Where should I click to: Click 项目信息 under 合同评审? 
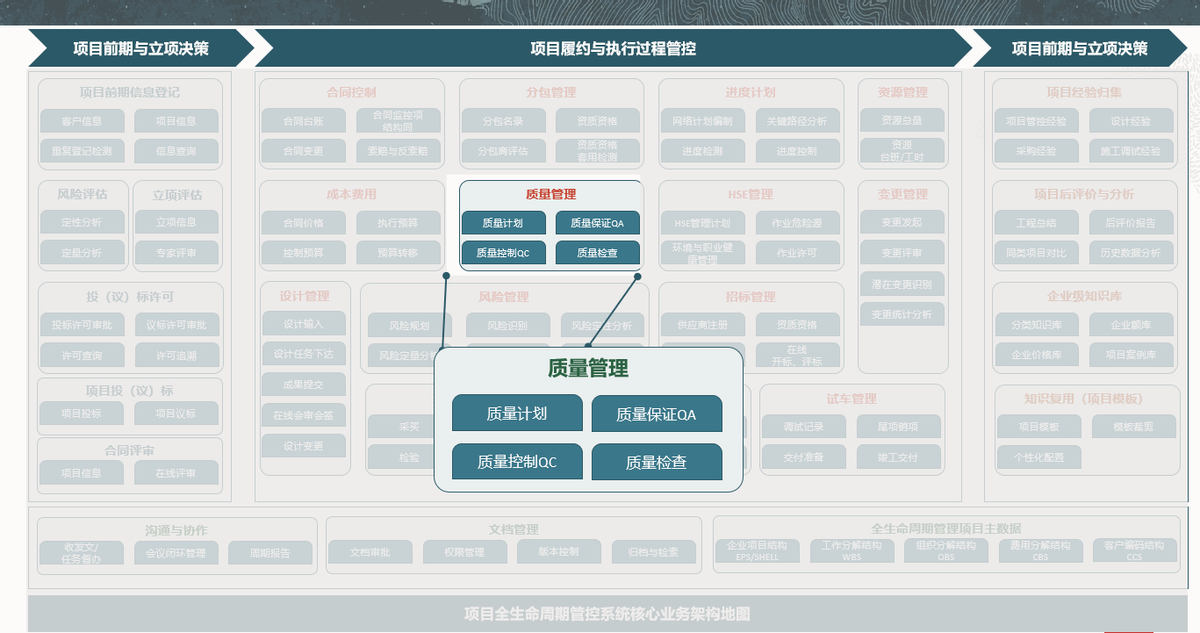(81, 473)
